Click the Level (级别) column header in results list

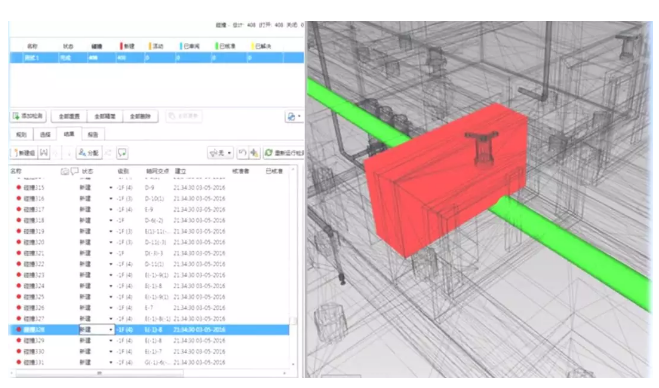(123, 171)
